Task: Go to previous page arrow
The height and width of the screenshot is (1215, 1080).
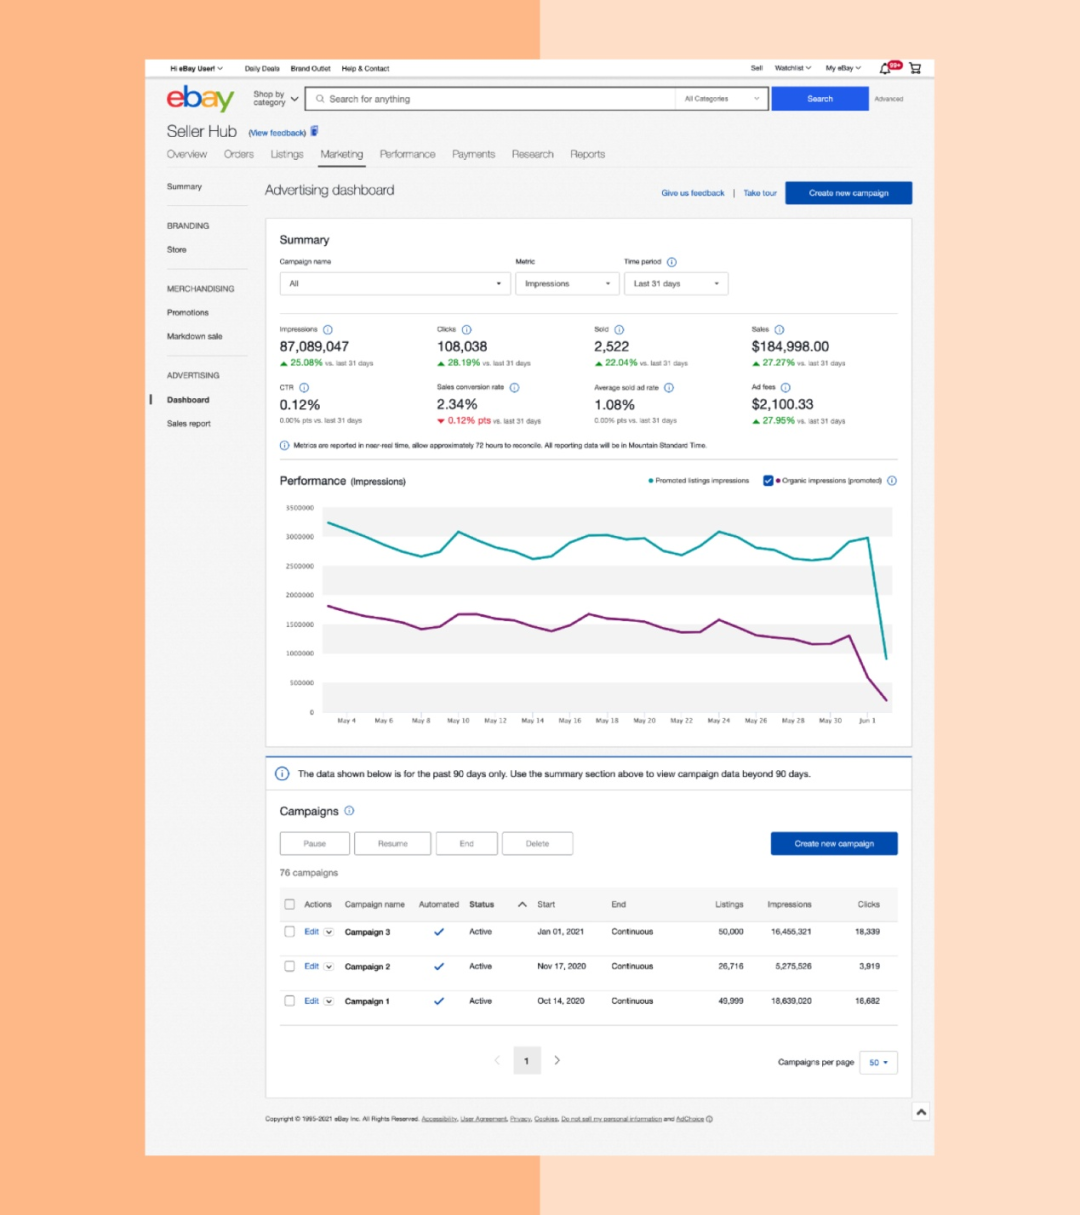Action: (x=497, y=1060)
